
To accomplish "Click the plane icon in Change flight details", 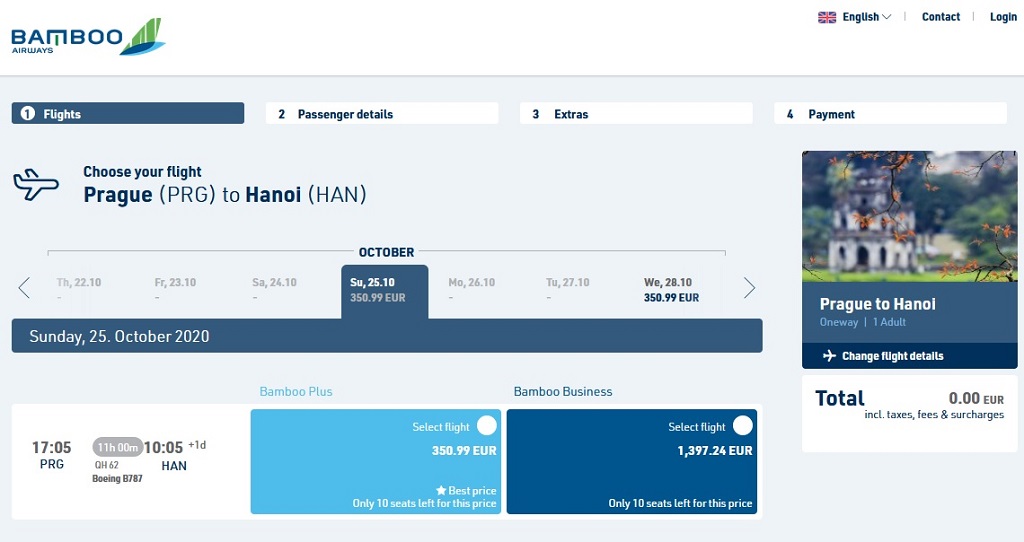I will pyautogui.click(x=829, y=356).
